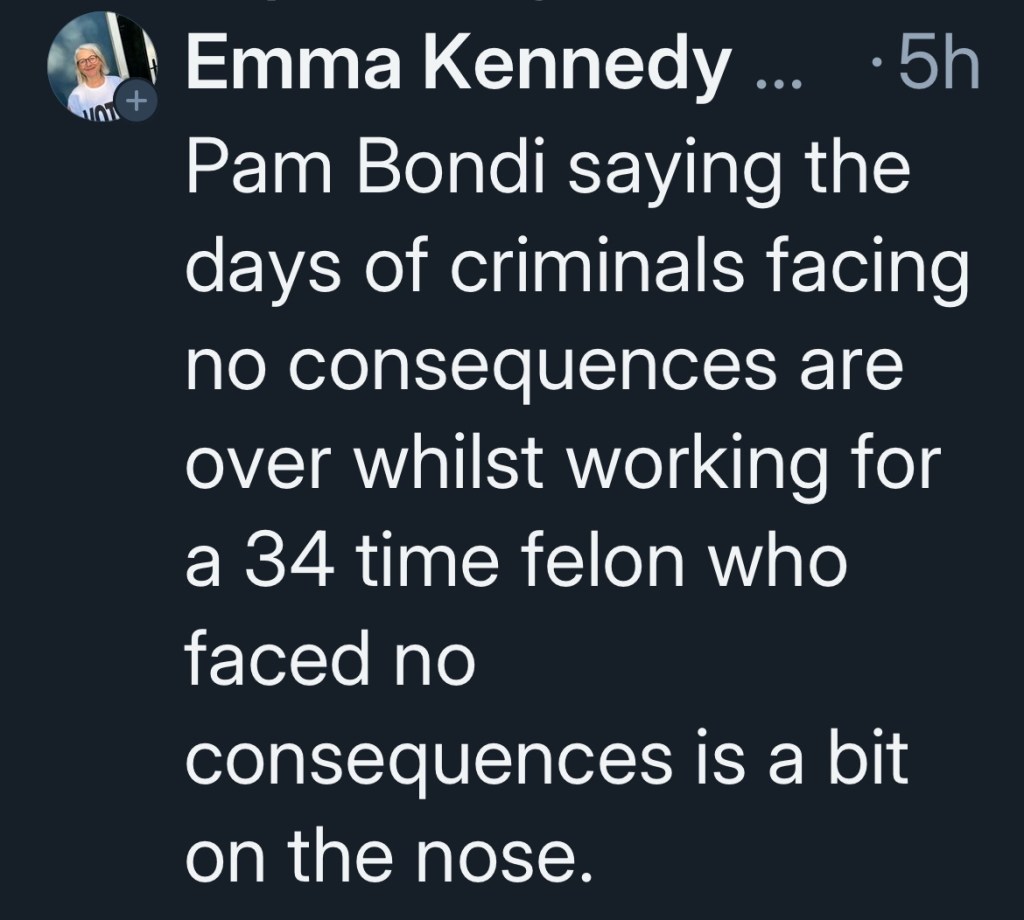Click the line "days of criminals facing"
Viewport: 1024px width, 920px height.
577,269
